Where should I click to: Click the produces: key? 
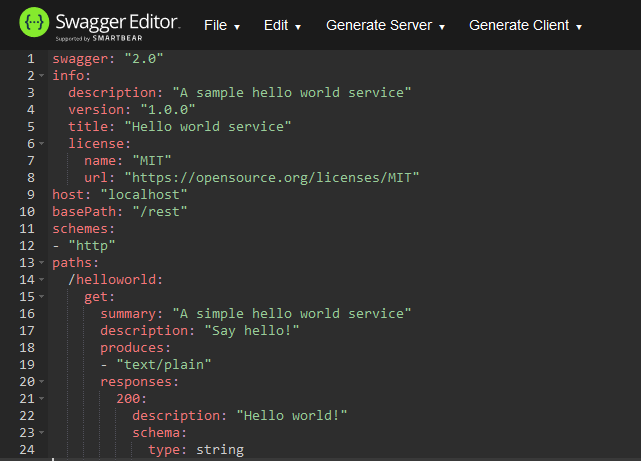coord(135,347)
